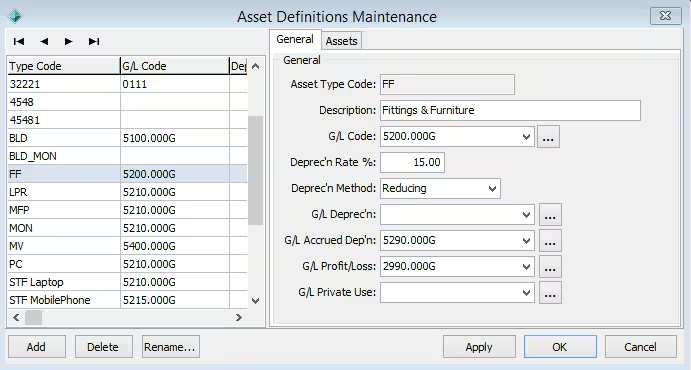691x370 pixels.
Task: Select the PC type code row
Action: pyautogui.click(x=127, y=264)
